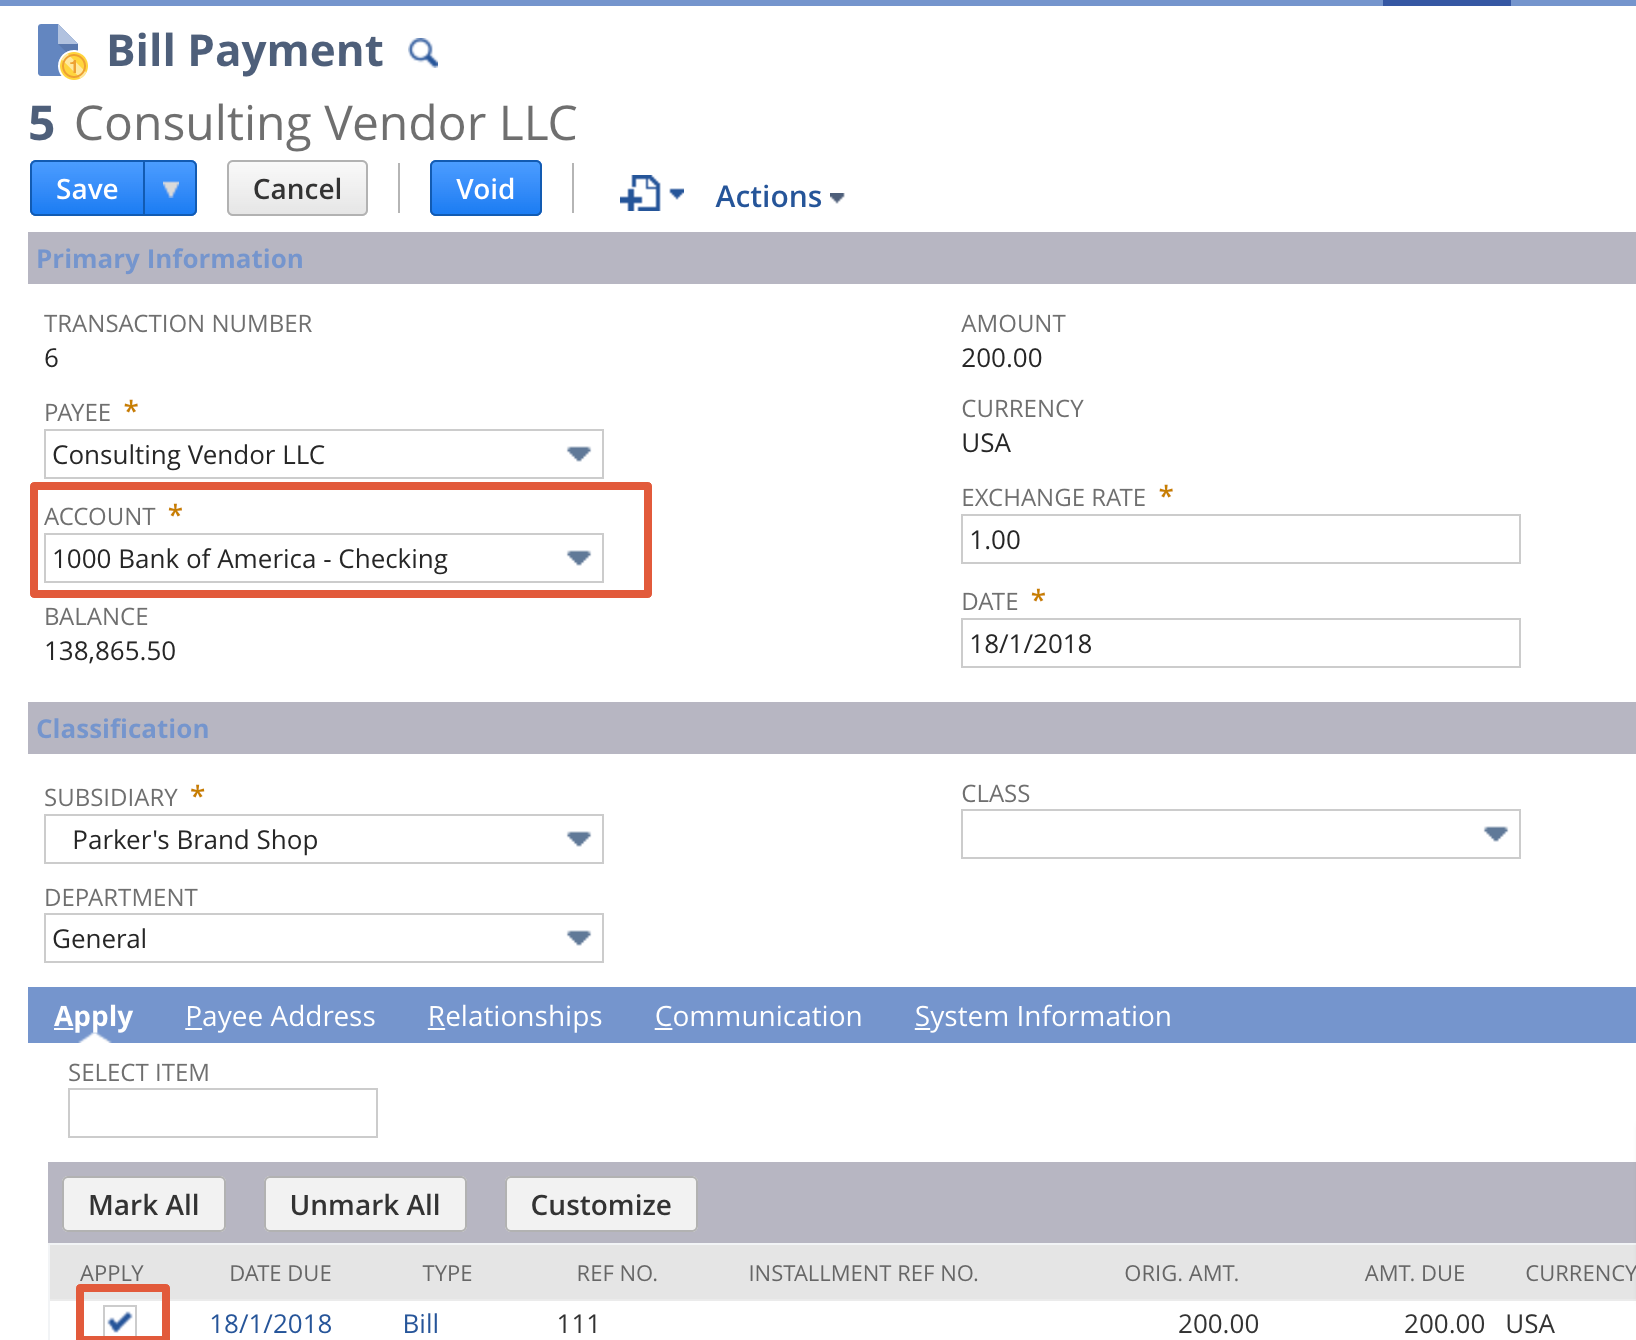Open the Relationships tab
This screenshot has width=1636, height=1340.
pos(515,1016)
